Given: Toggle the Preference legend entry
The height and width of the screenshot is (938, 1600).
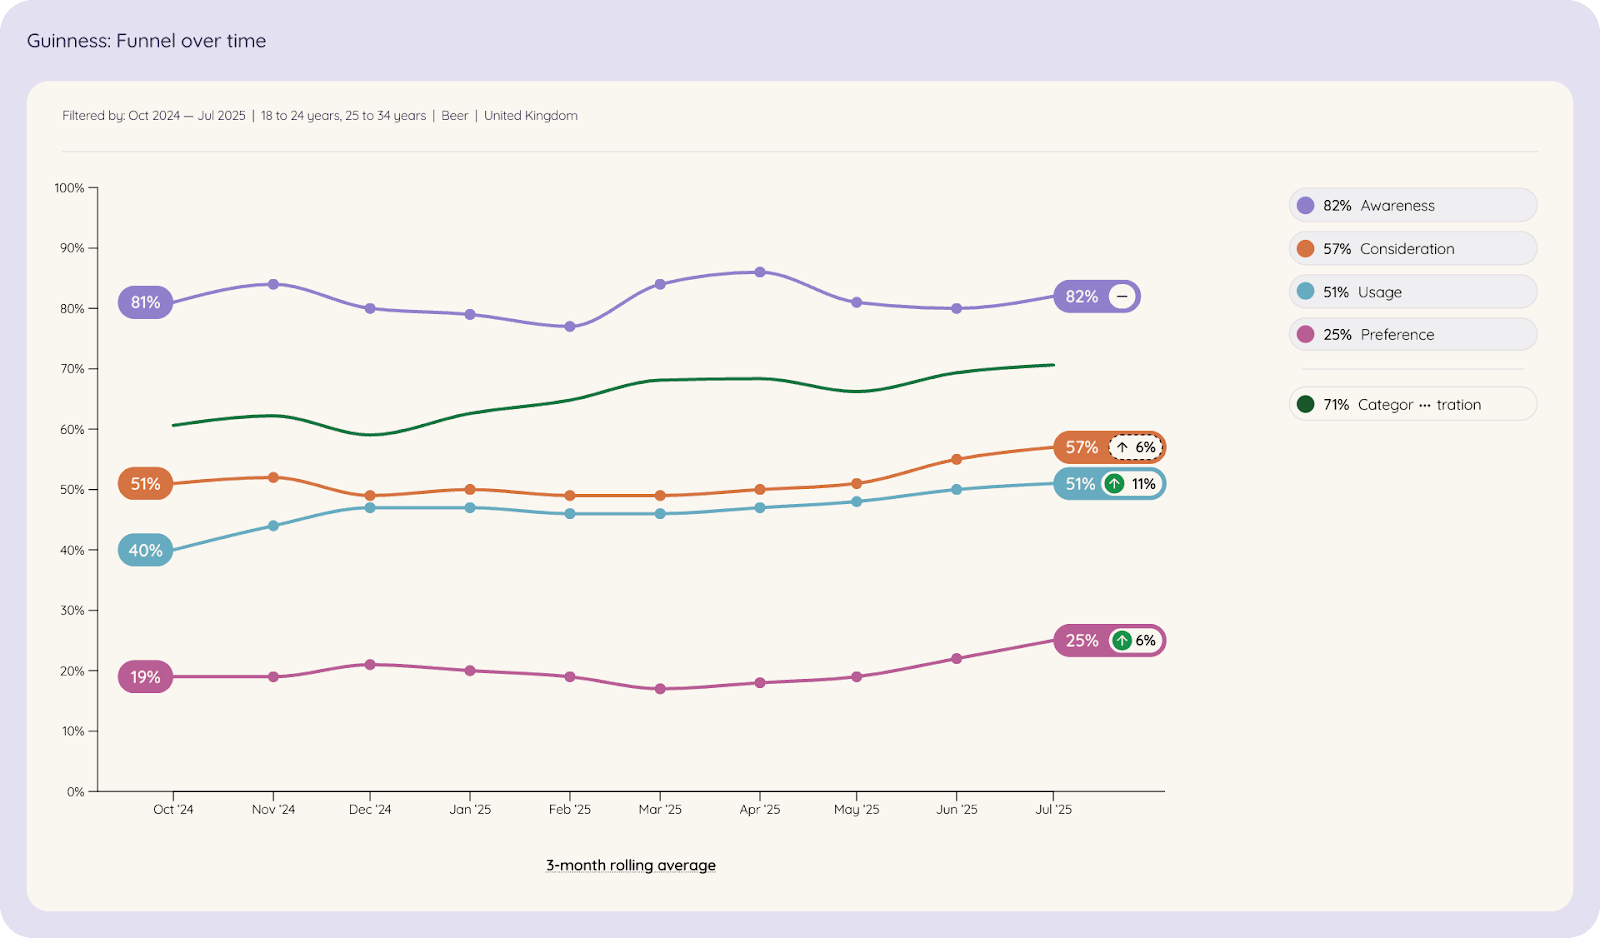Looking at the screenshot, I should 1412,335.
